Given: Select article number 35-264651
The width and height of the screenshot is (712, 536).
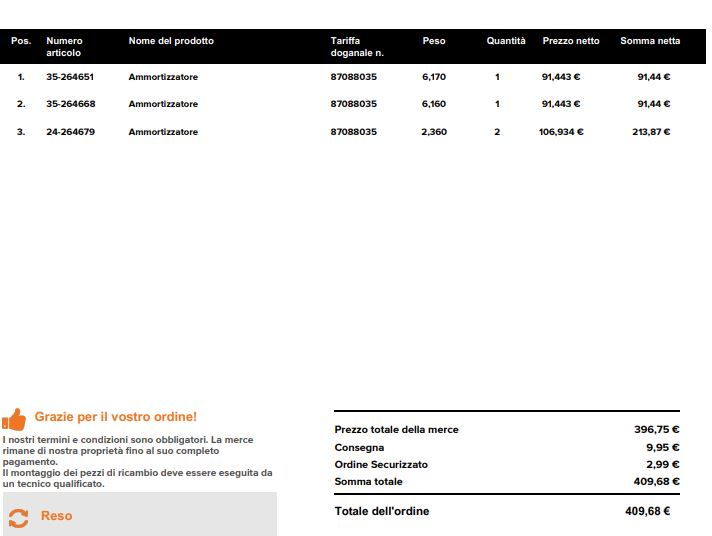Looking at the screenshot, I should pyautogui.click(x=70, y=77).
